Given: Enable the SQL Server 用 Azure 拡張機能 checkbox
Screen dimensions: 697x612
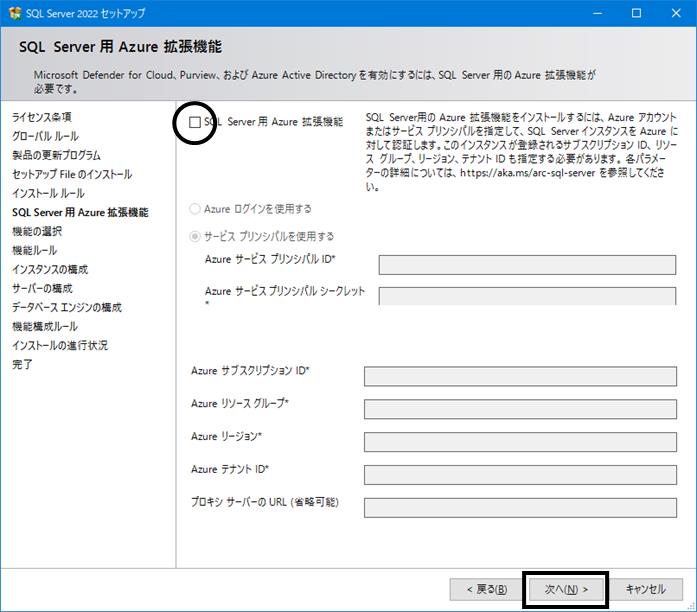Looking at the screenshot, I should [195, 122].
